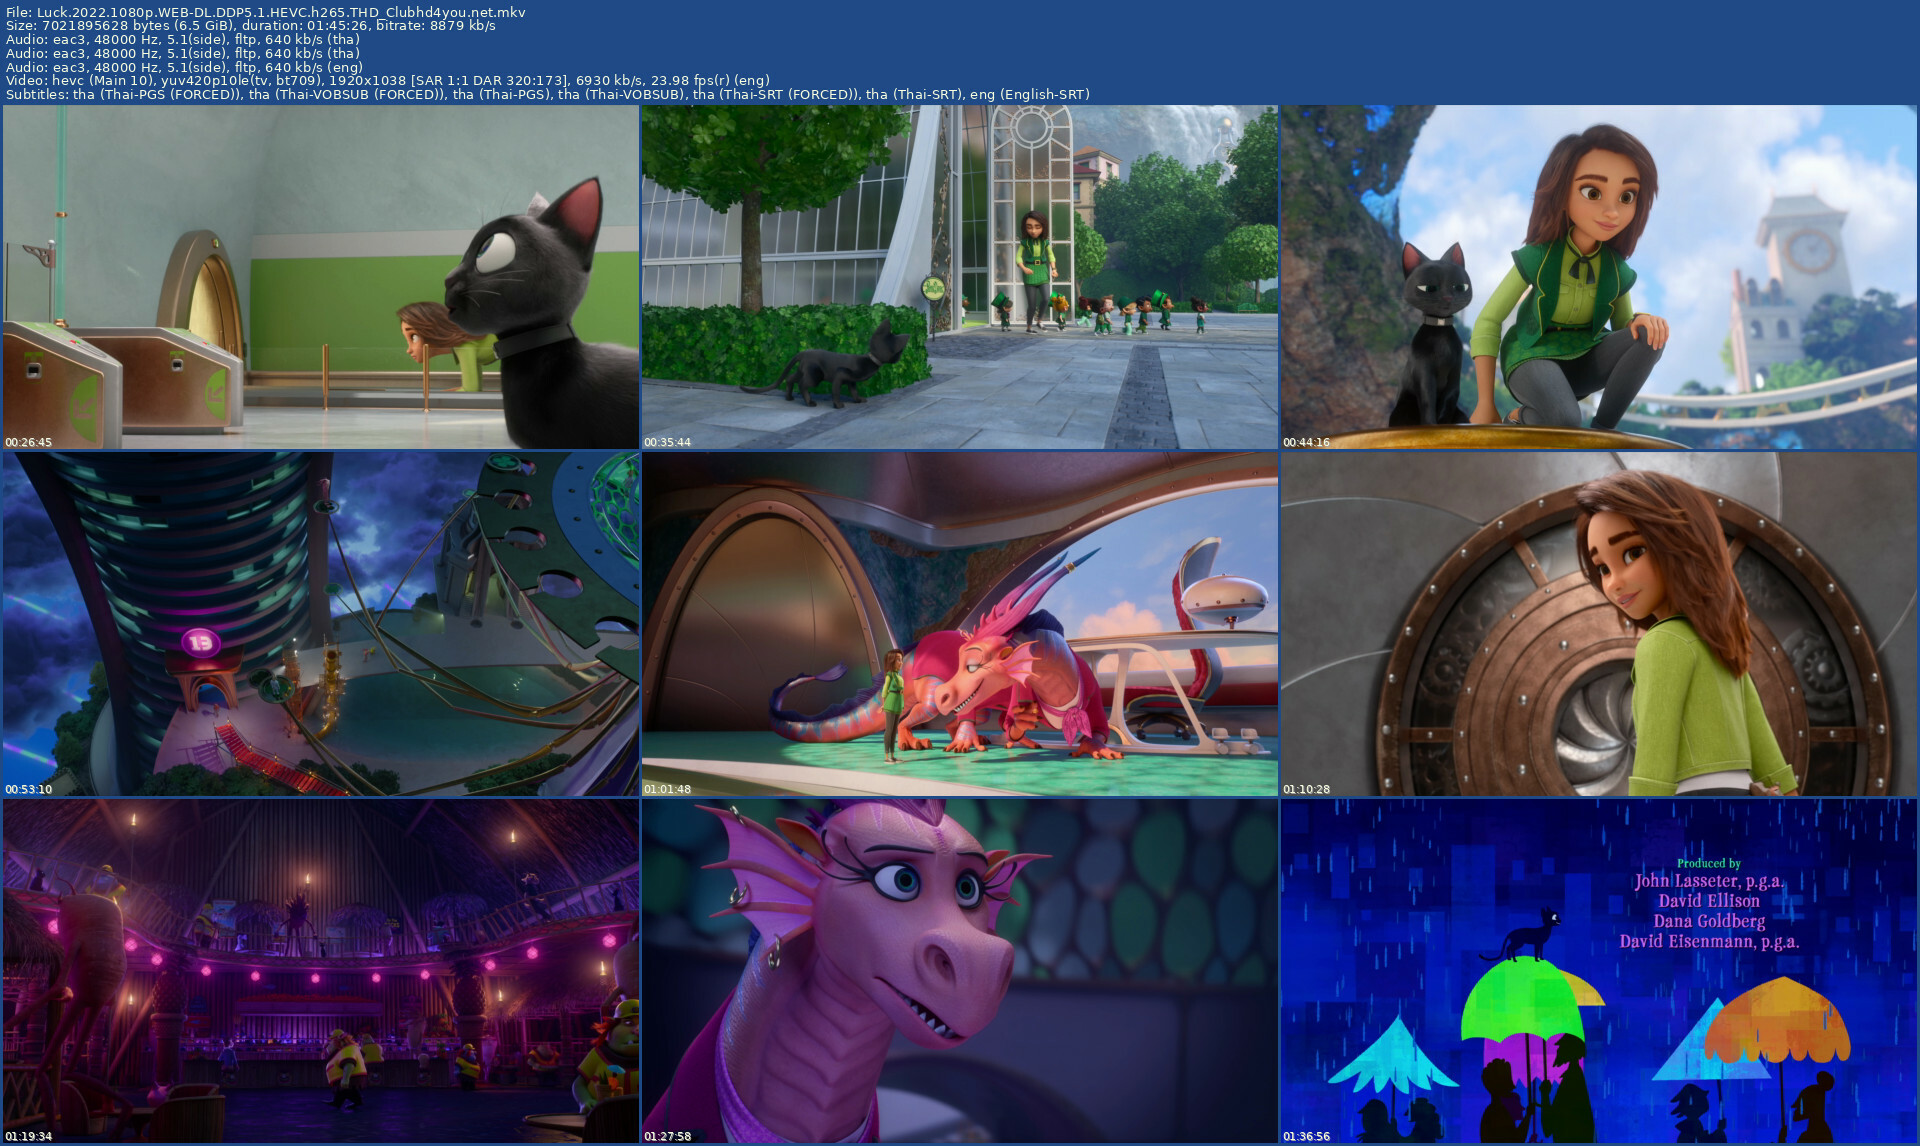Click the 00:35:44 timestamp label

(x=667, y=442)
